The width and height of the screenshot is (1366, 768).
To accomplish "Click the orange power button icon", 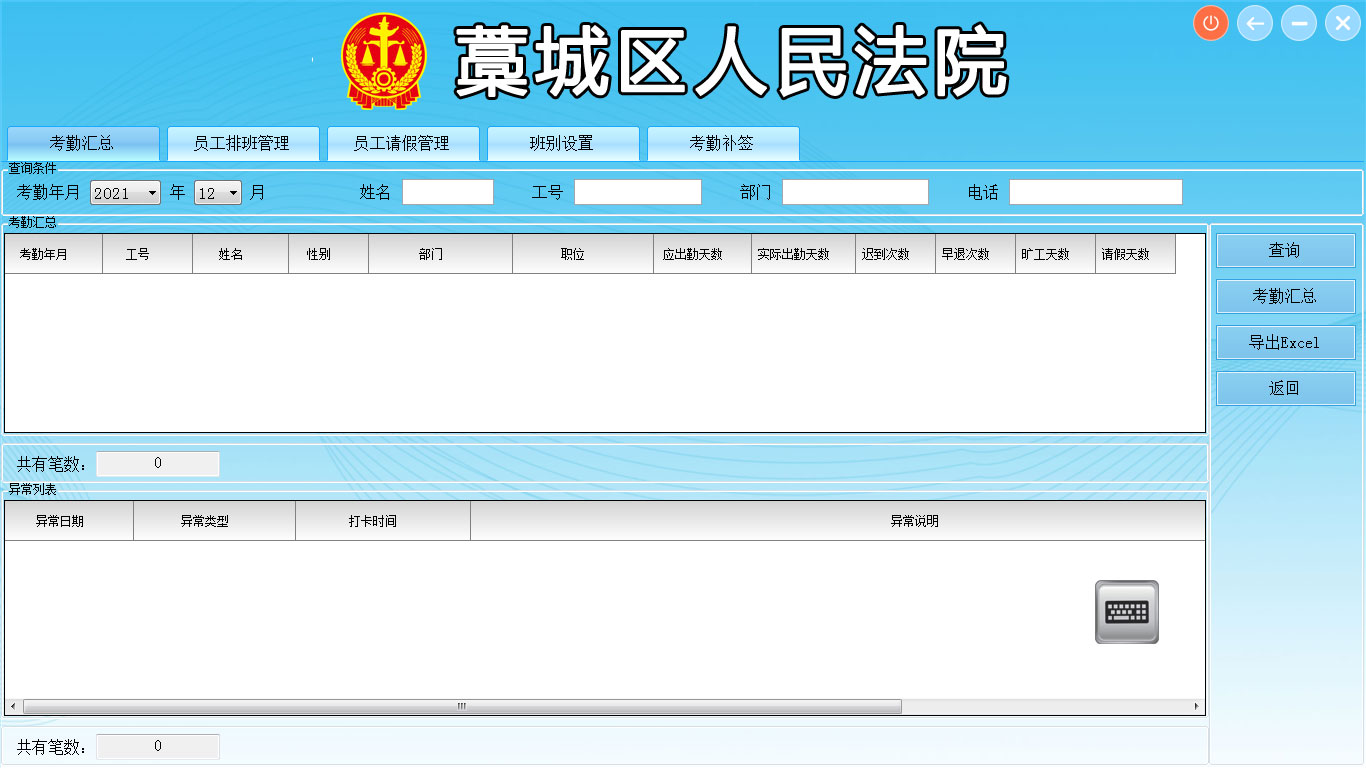I will pos(1210,23).
